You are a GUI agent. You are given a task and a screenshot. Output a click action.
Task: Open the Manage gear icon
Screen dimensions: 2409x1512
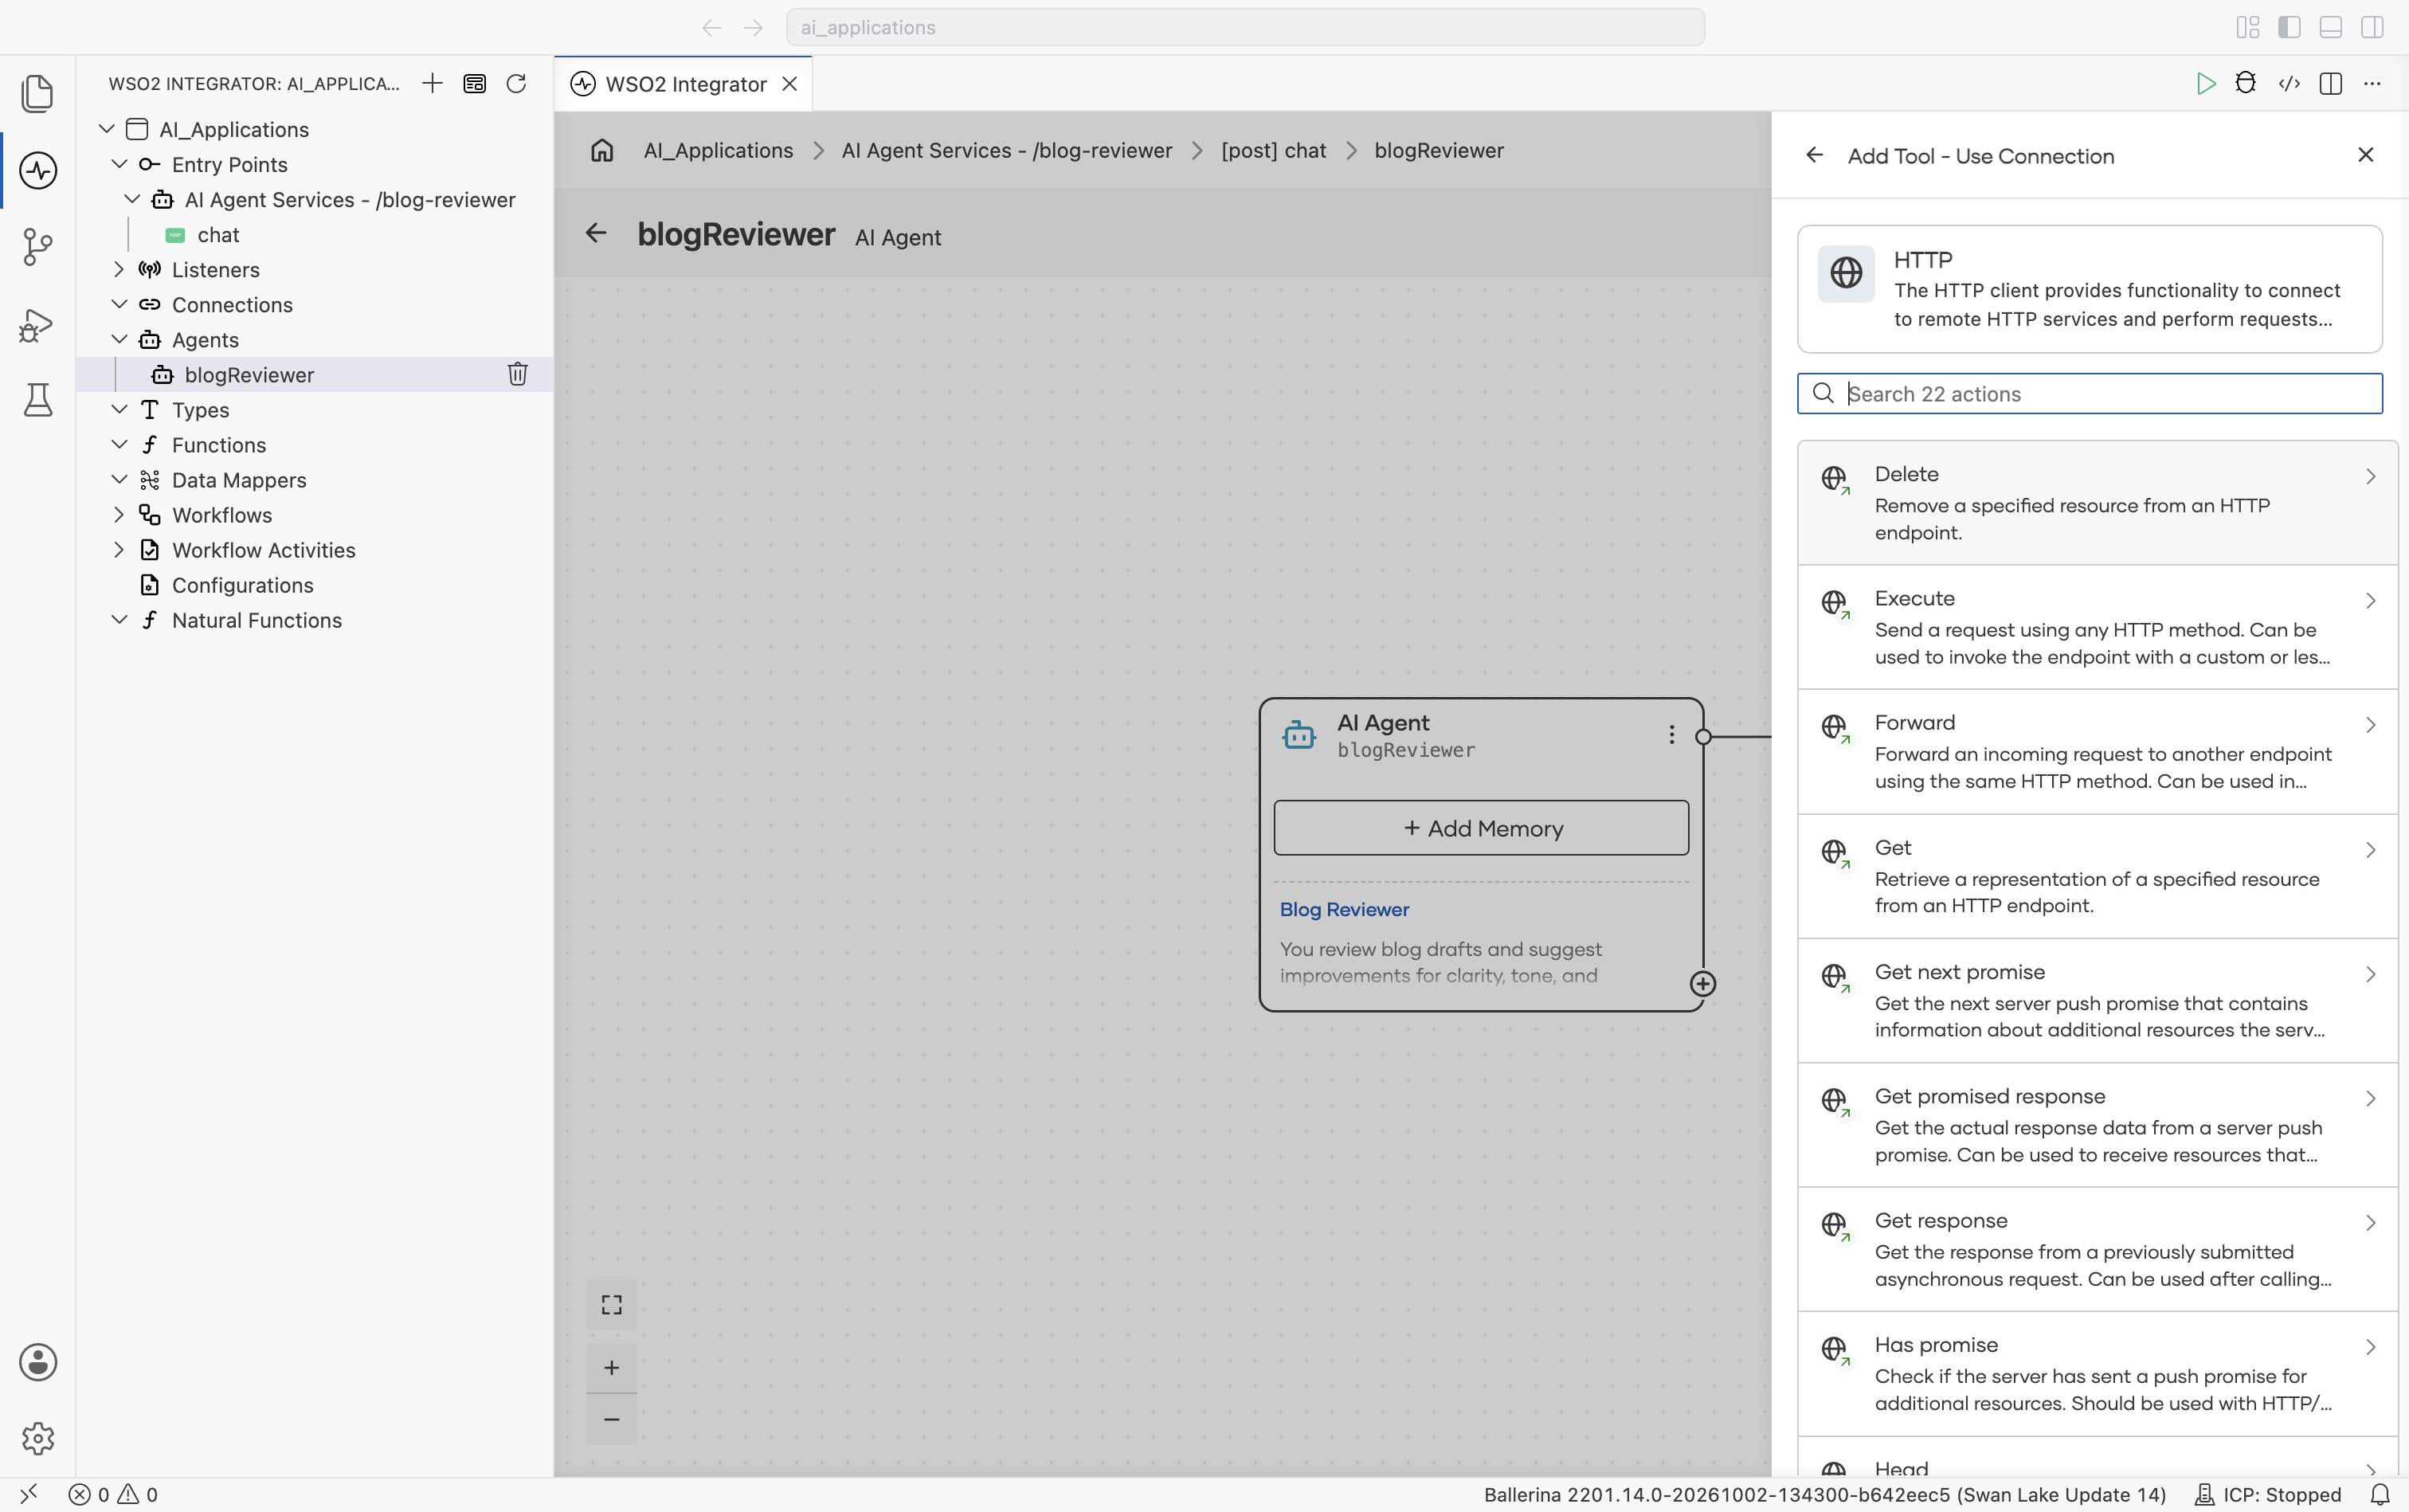(x=37, y=1438)
